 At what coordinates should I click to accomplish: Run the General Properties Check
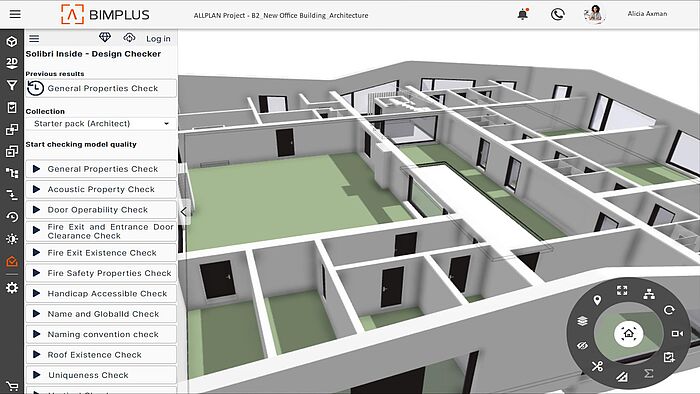coord(101,169)
